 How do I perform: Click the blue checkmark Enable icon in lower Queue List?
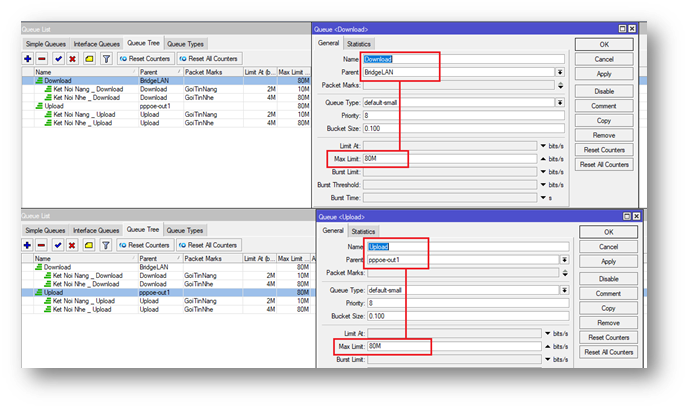[58, 245]
